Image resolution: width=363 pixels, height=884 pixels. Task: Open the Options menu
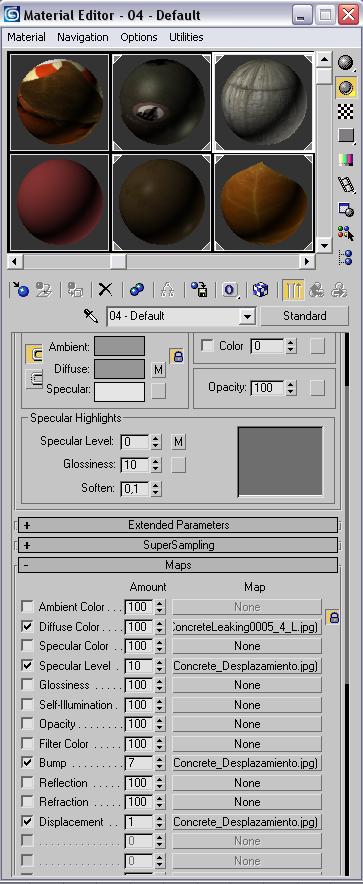pyautogui.click(x=139, y=37)
